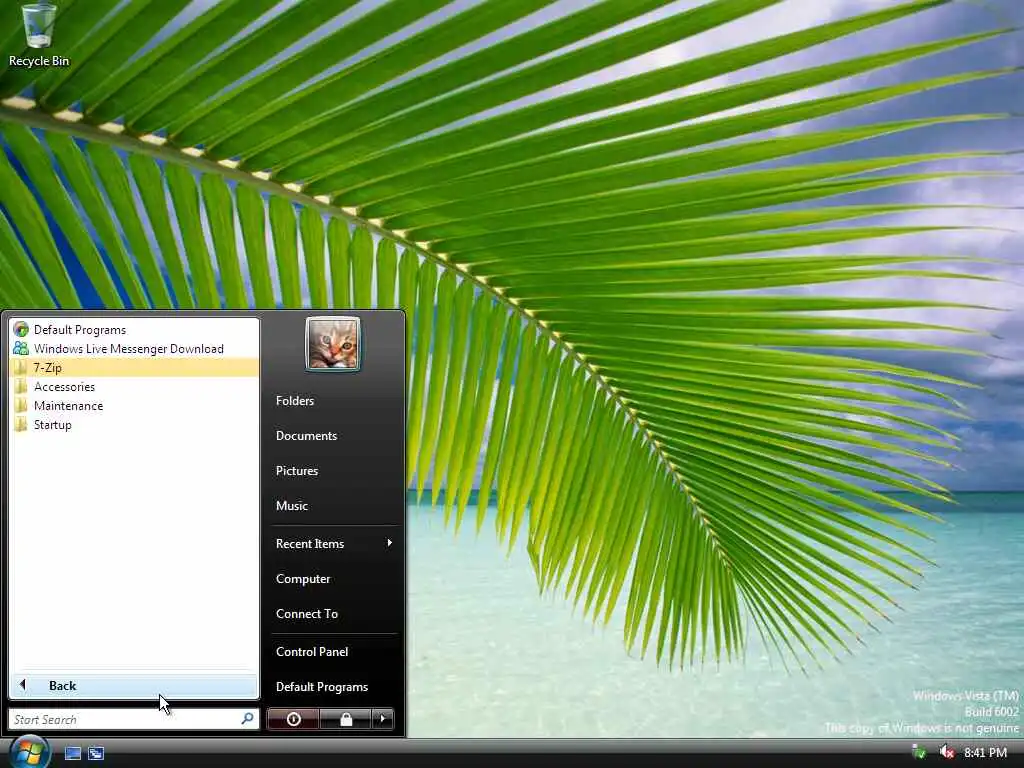
Task: Open Music from the Start menu
Action: click(x=291, y=506)
